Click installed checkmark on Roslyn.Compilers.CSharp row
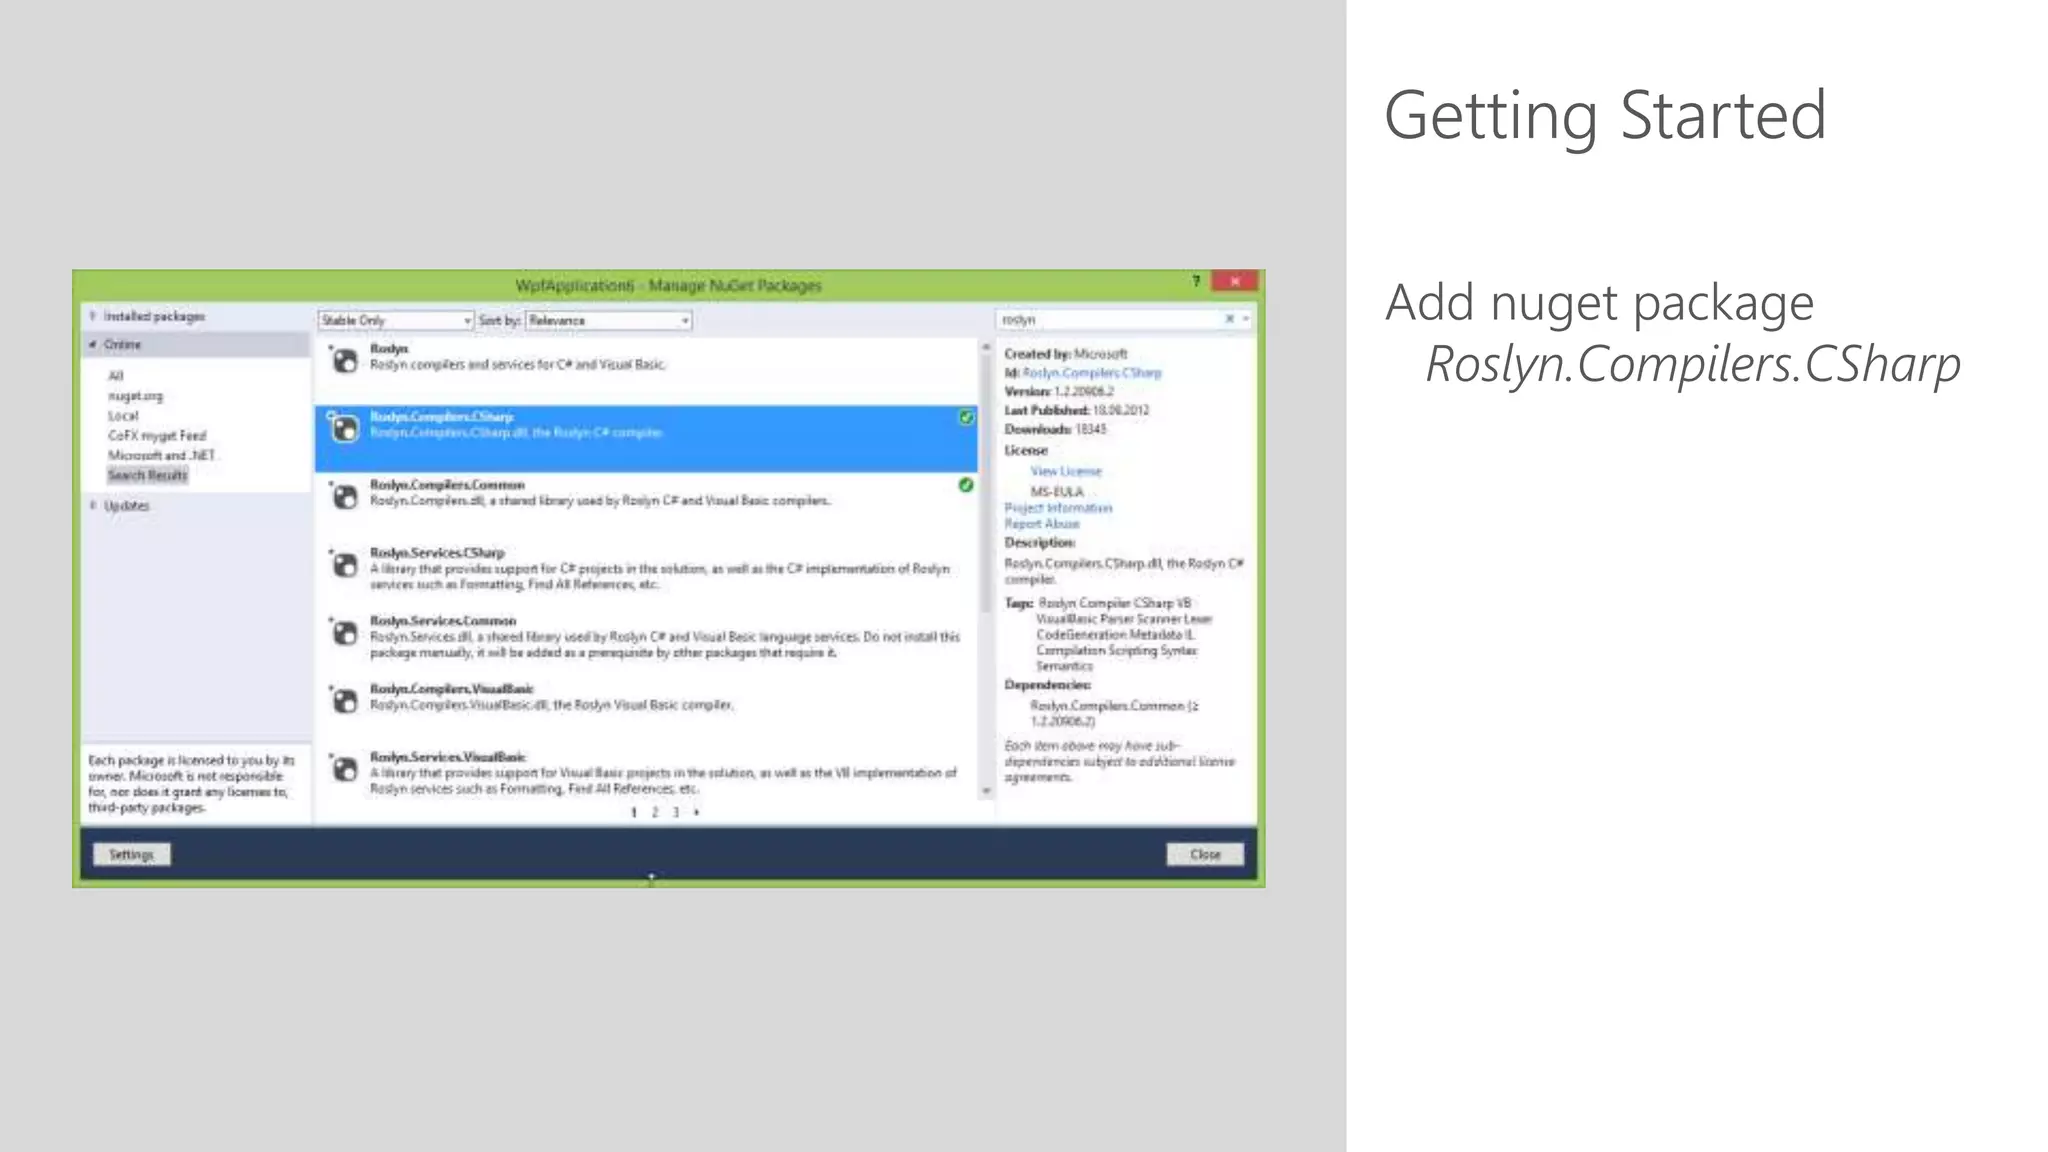 (966, 417)
